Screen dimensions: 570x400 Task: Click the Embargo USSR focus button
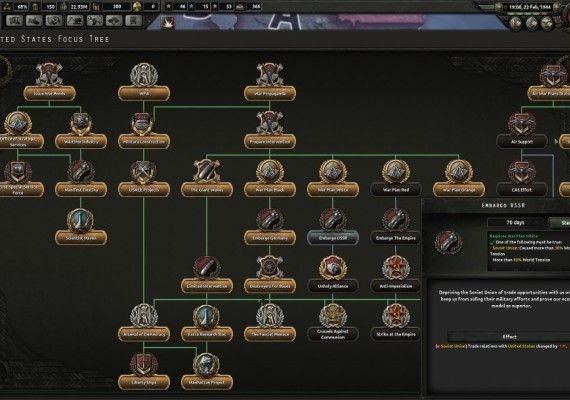click(333, 238)
